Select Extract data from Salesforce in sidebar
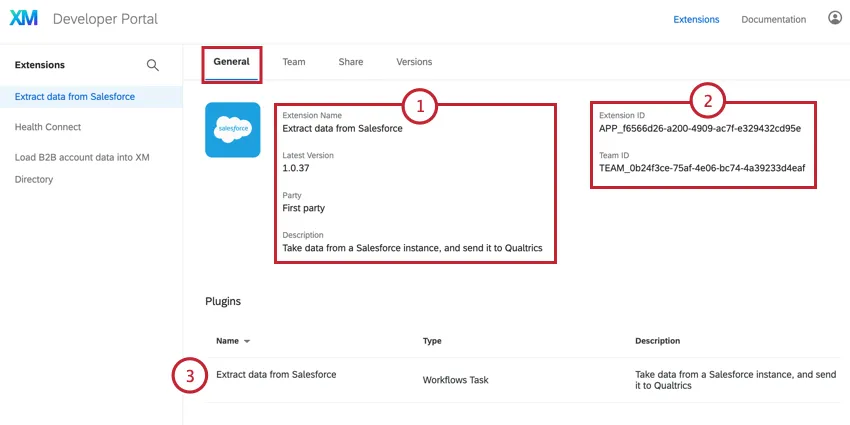 pos(75,97)
